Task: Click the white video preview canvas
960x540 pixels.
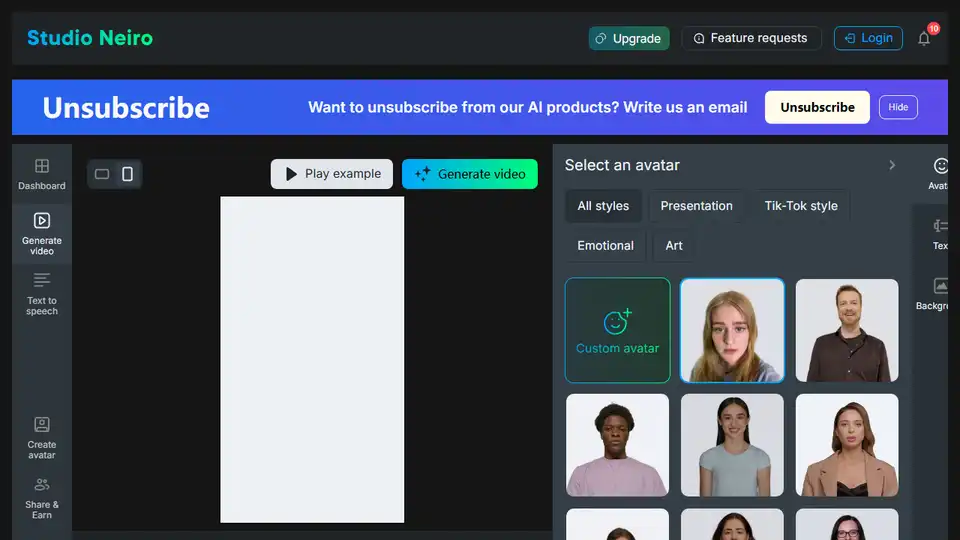Action: pos(312,359)
